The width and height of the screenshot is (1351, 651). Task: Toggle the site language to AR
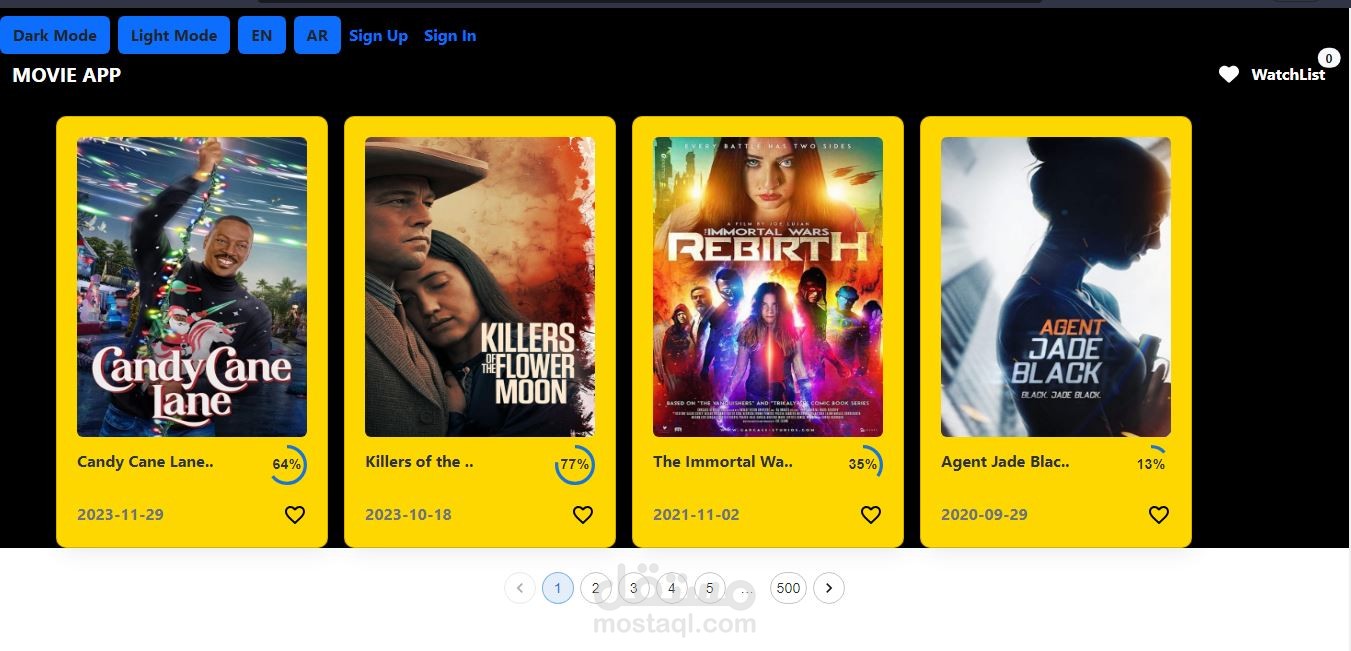[317, 35]
